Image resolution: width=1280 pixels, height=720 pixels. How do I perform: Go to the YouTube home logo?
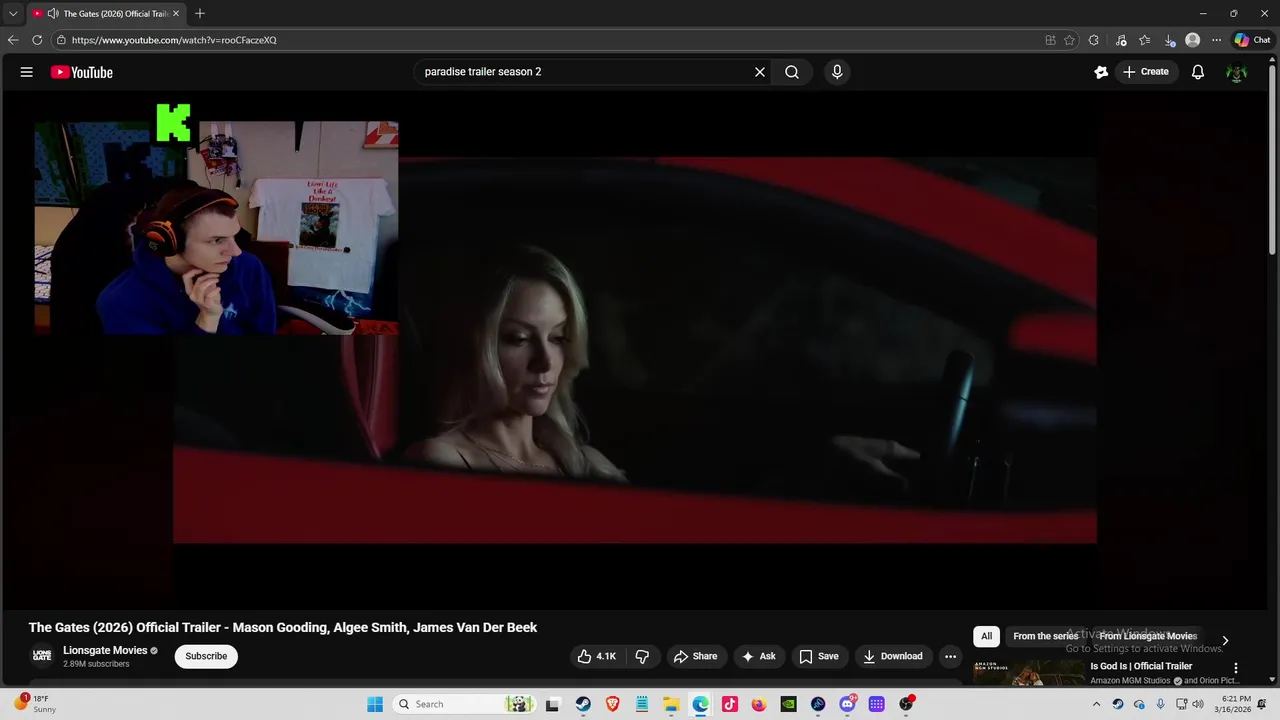click(x=81, y=72)
